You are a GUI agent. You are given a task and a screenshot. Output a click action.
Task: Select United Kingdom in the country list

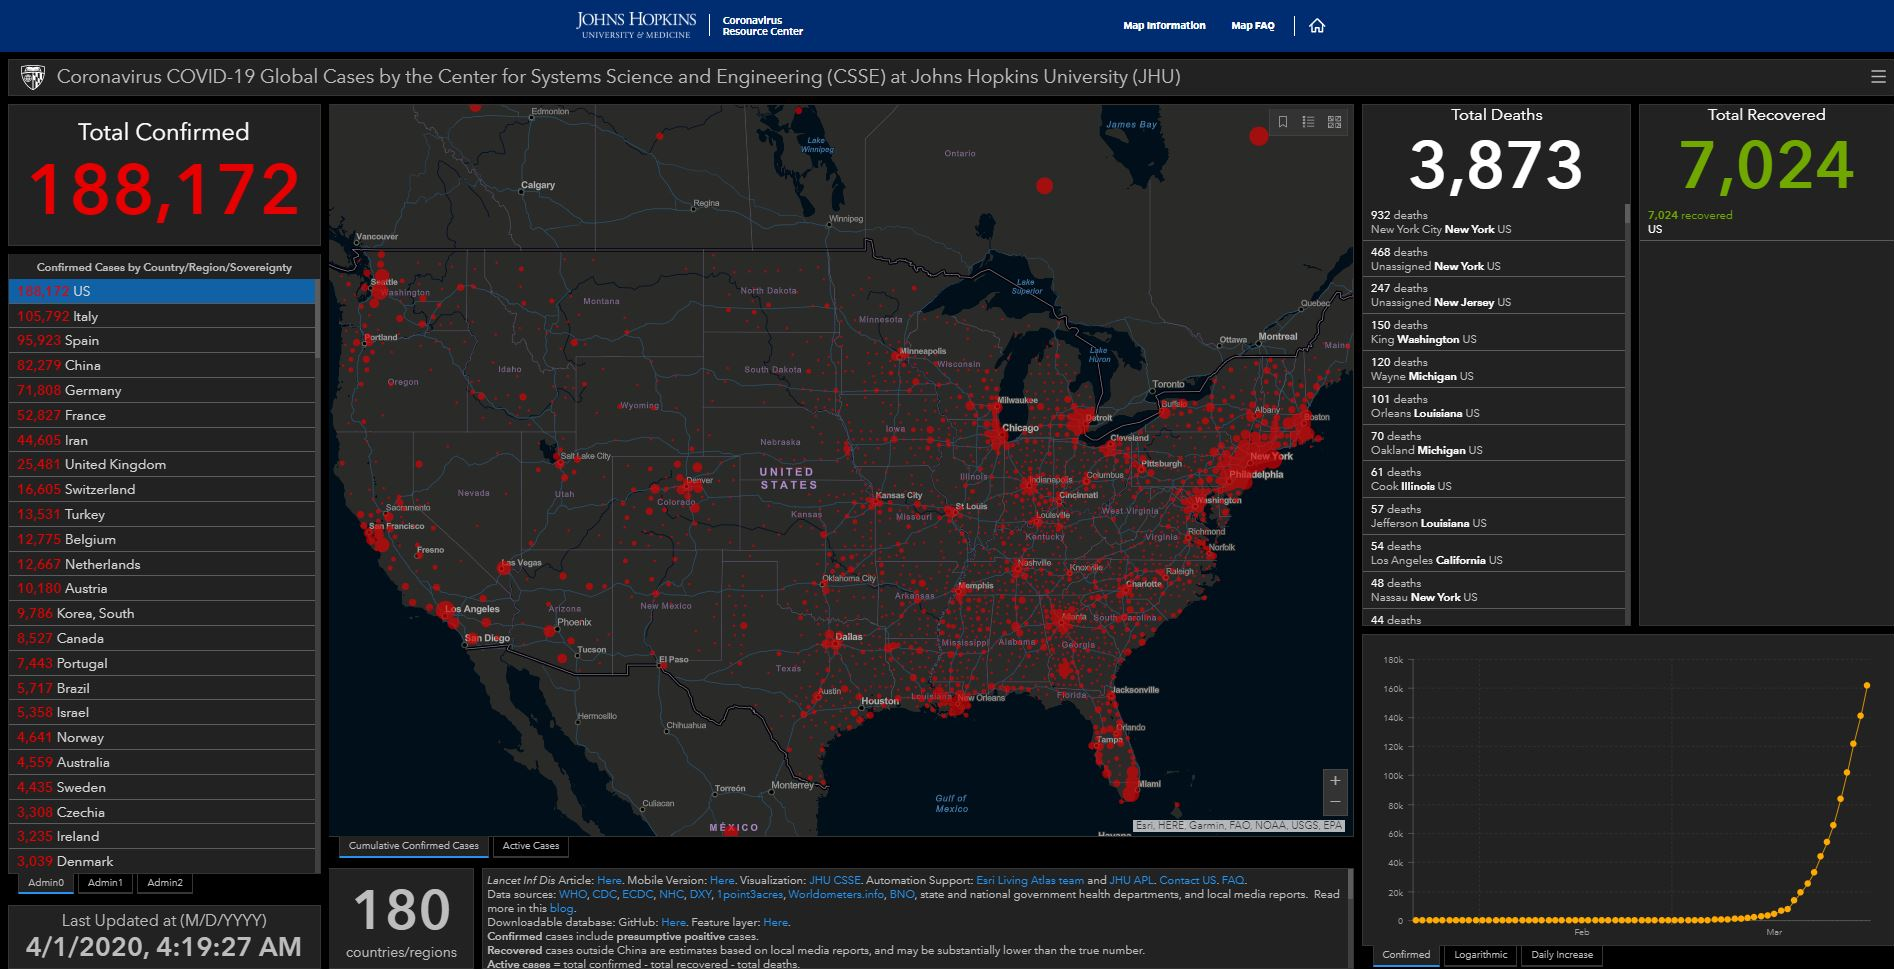[162, 465]
